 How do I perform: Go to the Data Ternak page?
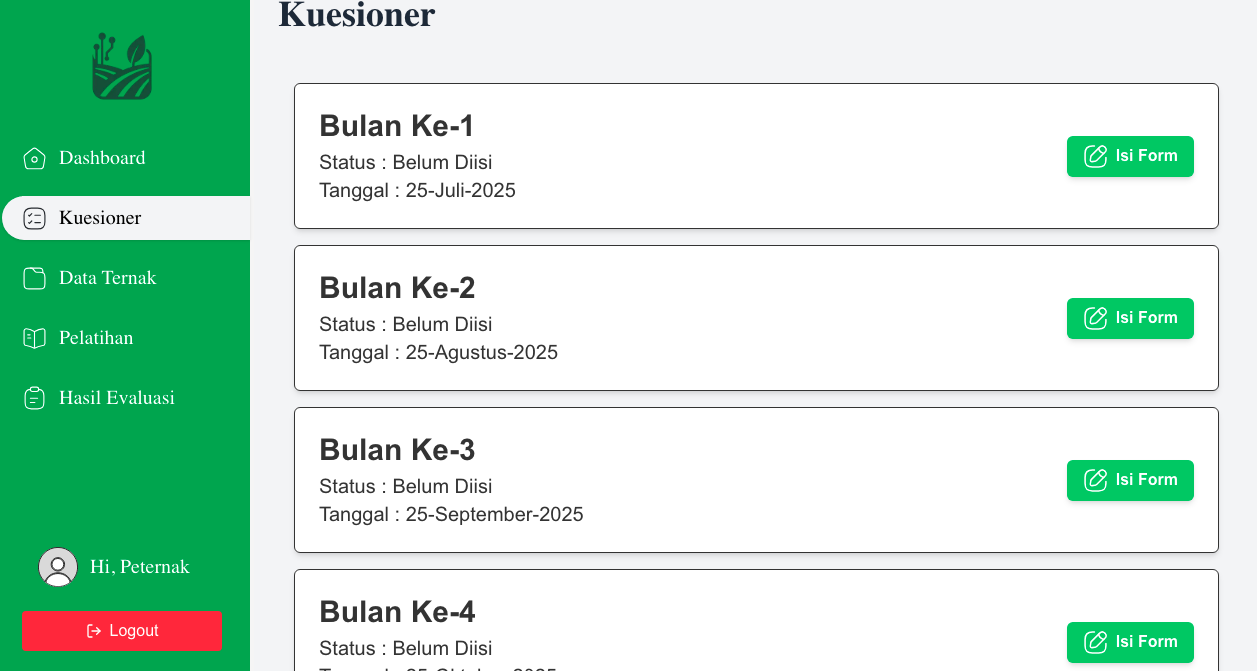tap(108, 278)
